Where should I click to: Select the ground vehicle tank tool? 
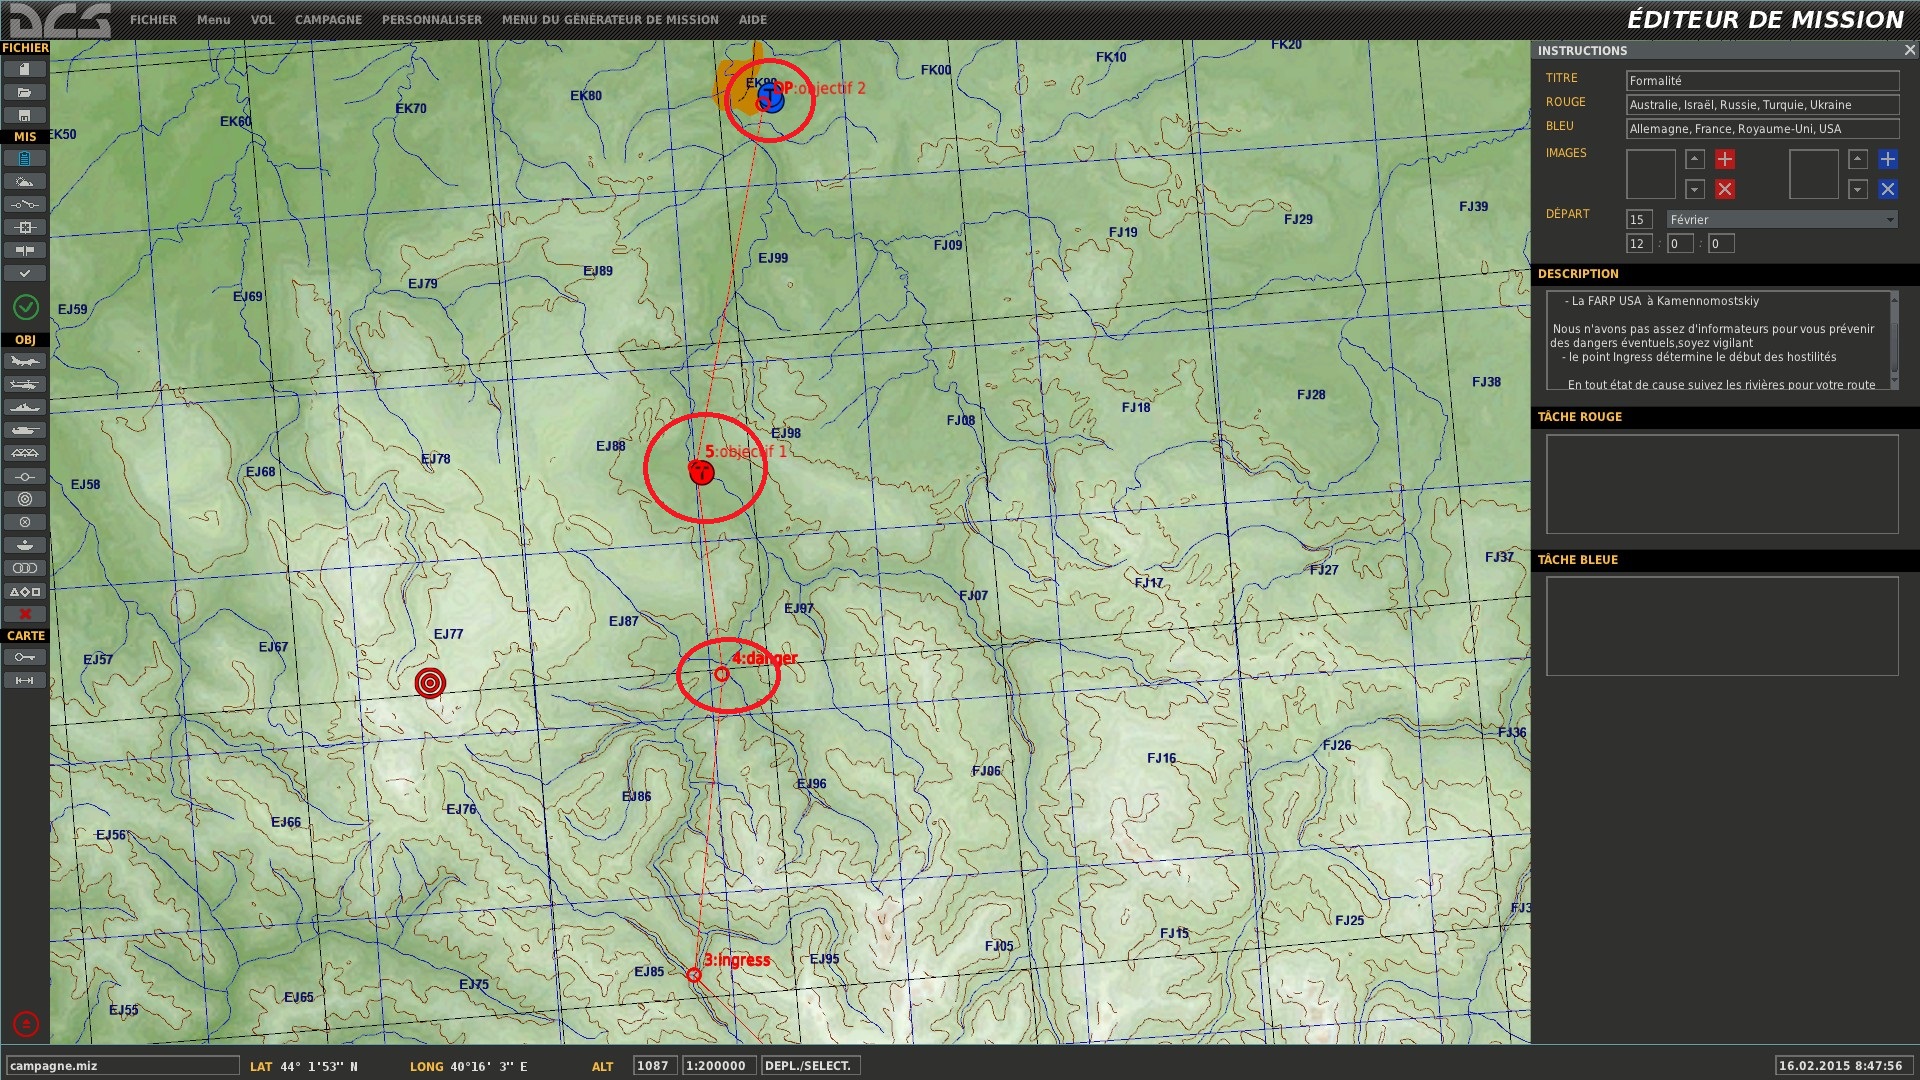[x=25, y=430]
